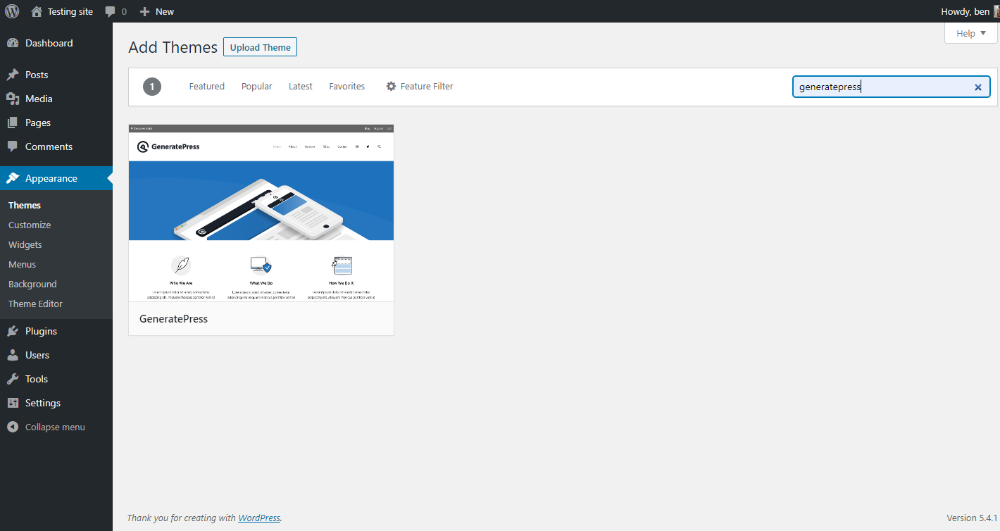
Task: Open the comments bubble in admin bar
Action: coord(116,11)
